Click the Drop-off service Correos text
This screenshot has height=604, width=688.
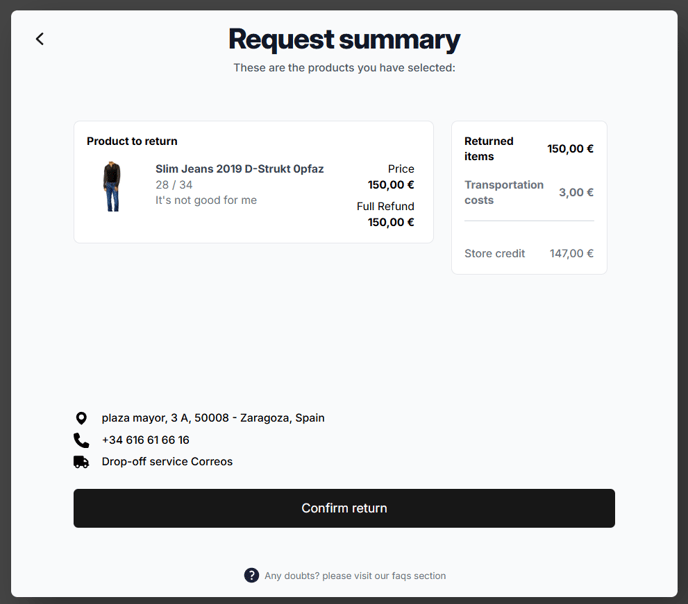[x=167, y=461]
